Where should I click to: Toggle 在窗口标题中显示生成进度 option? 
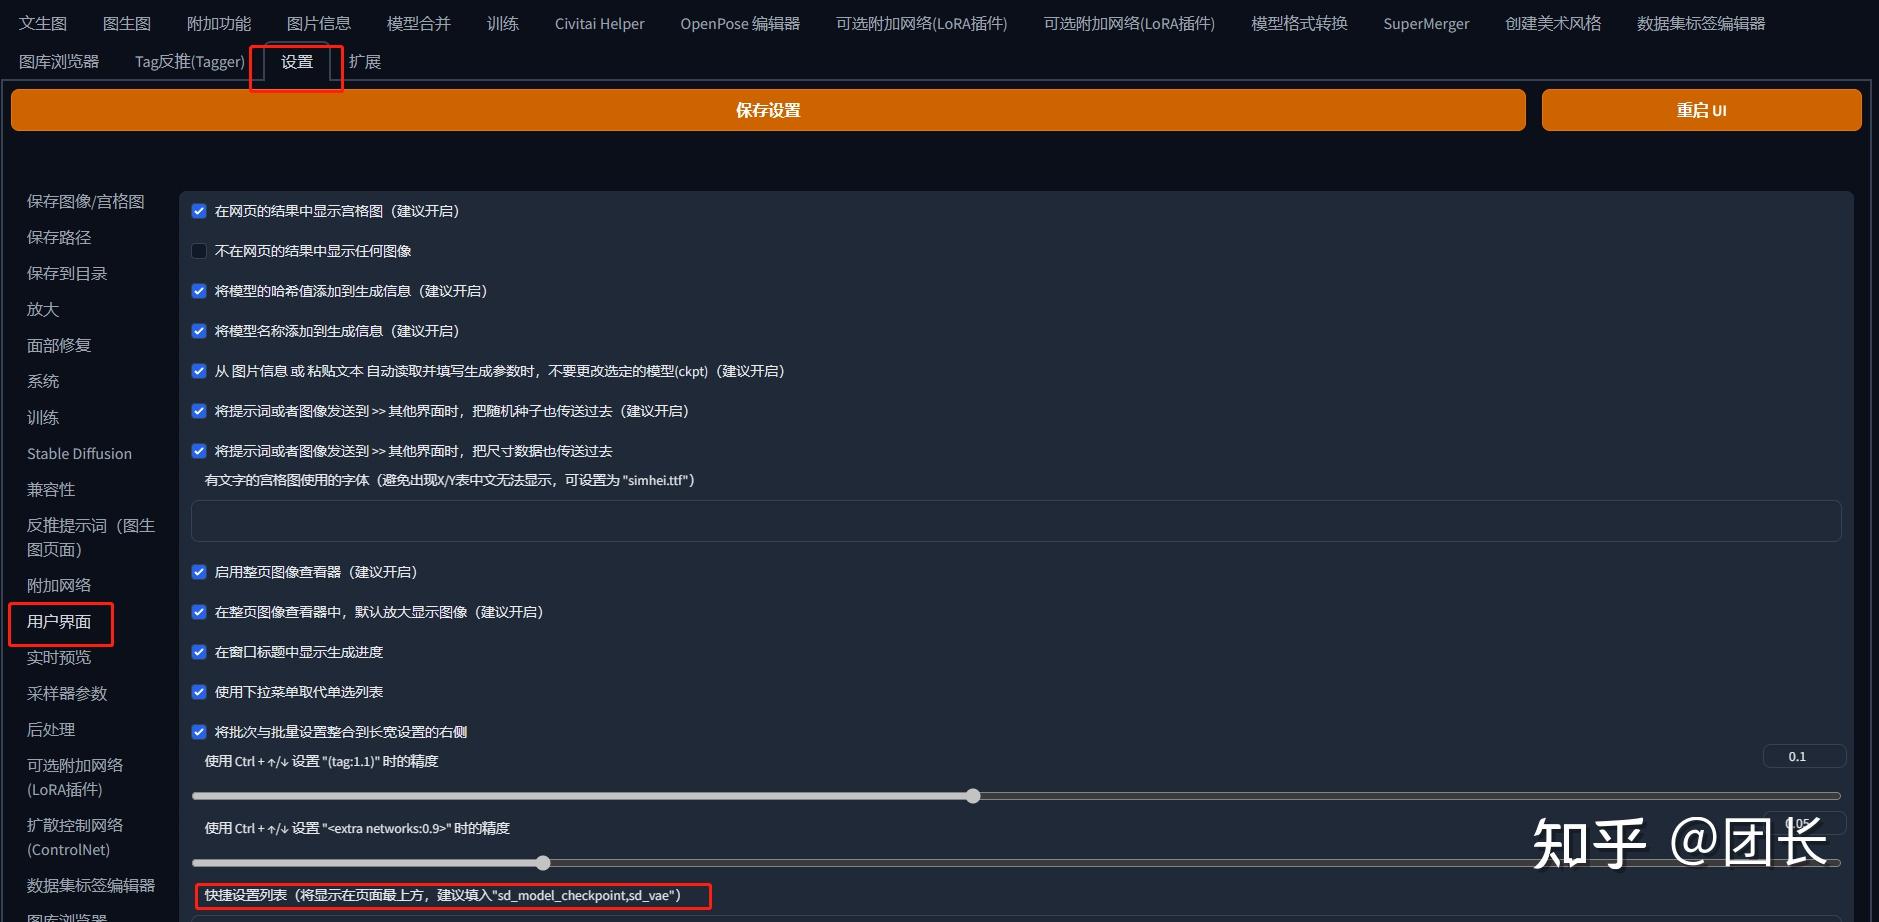click(x=199, y=651)
